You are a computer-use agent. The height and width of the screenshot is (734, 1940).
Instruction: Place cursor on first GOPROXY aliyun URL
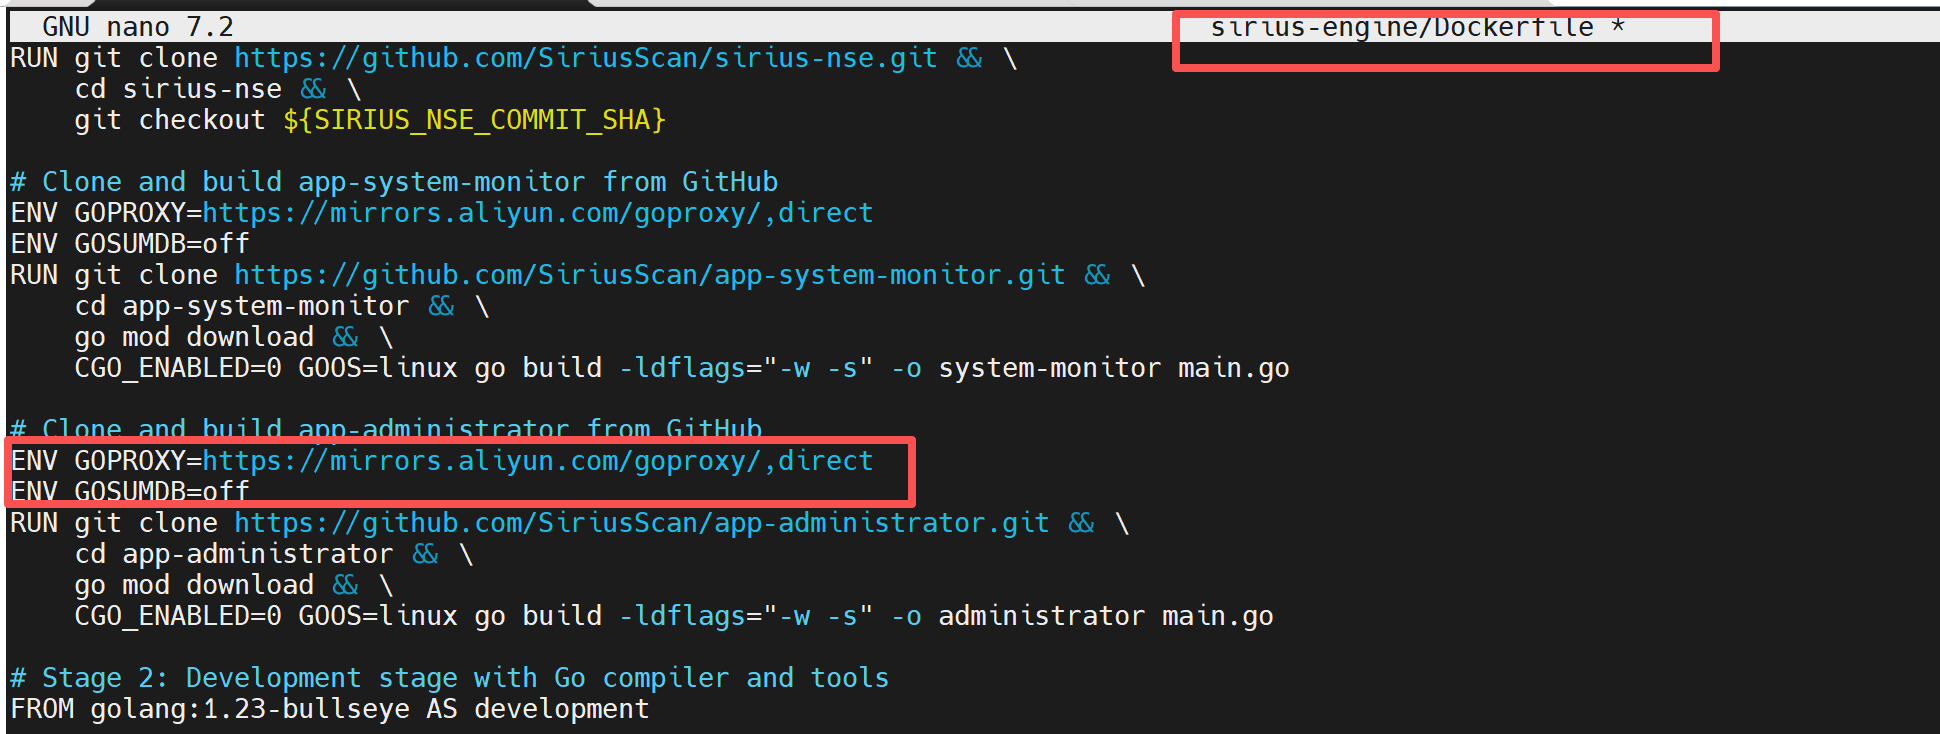538,213
